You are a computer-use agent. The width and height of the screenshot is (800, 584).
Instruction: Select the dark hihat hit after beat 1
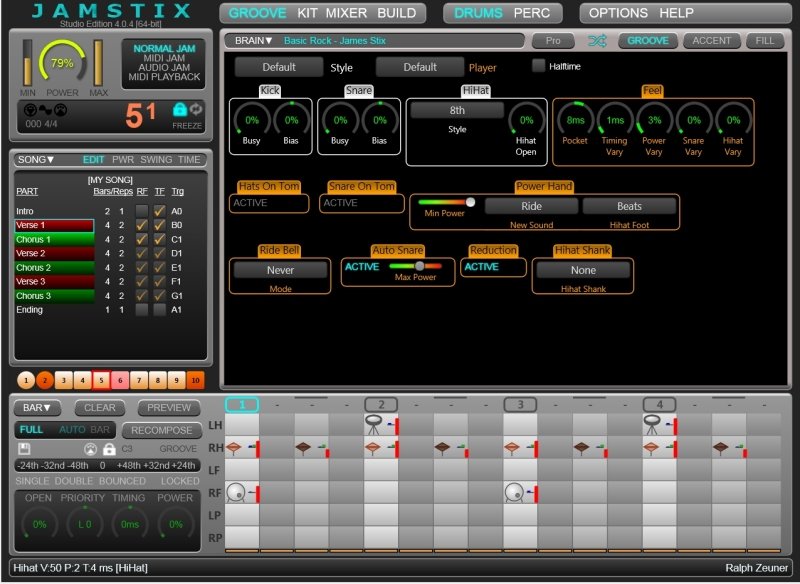312,448
